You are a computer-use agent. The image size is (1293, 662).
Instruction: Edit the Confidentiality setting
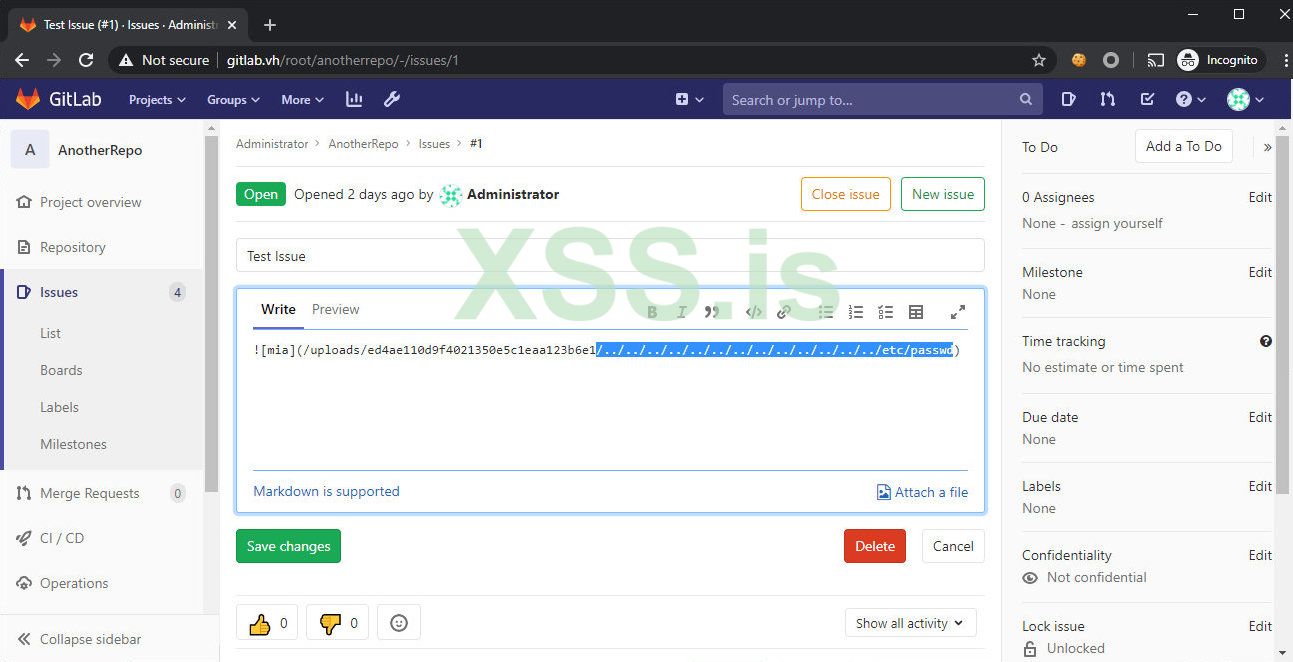point(1260,555)
